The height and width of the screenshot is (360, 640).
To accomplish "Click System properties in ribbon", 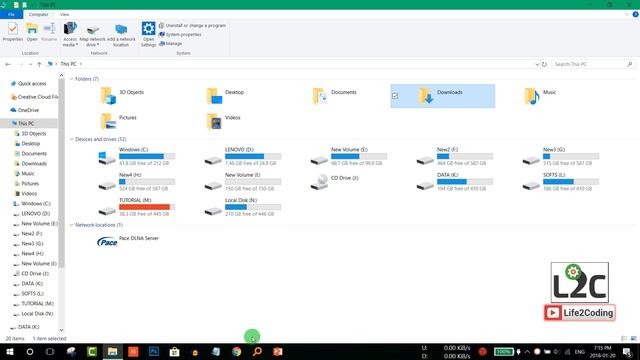I will [180, 34].
